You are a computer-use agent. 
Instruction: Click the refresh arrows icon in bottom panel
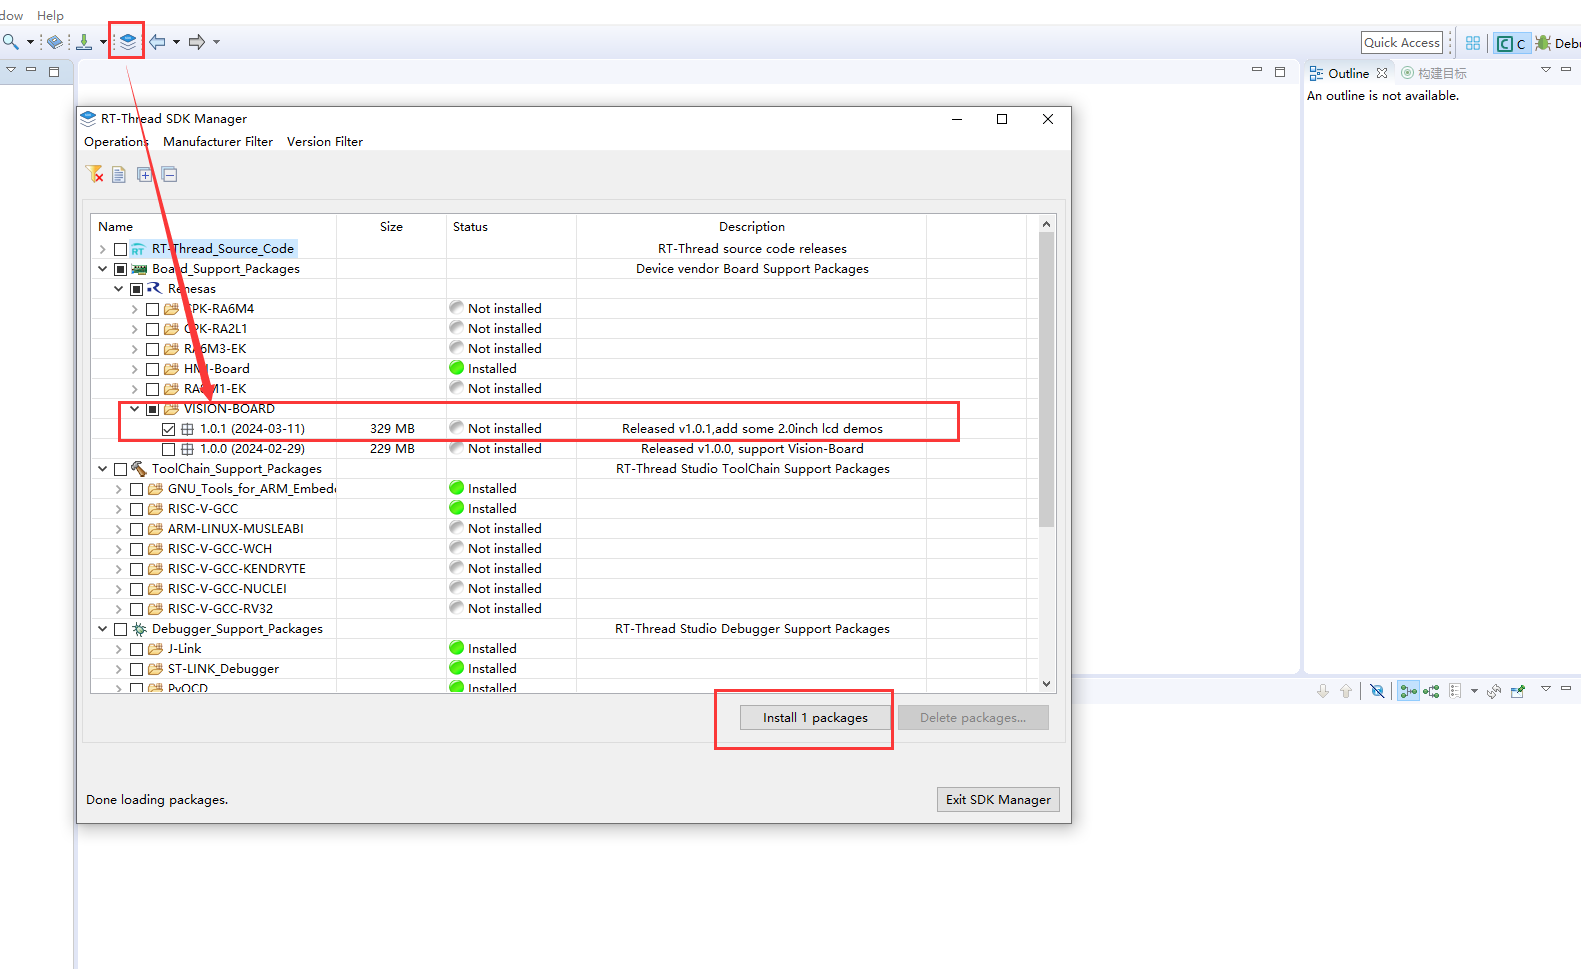(x=1494, y=691)
